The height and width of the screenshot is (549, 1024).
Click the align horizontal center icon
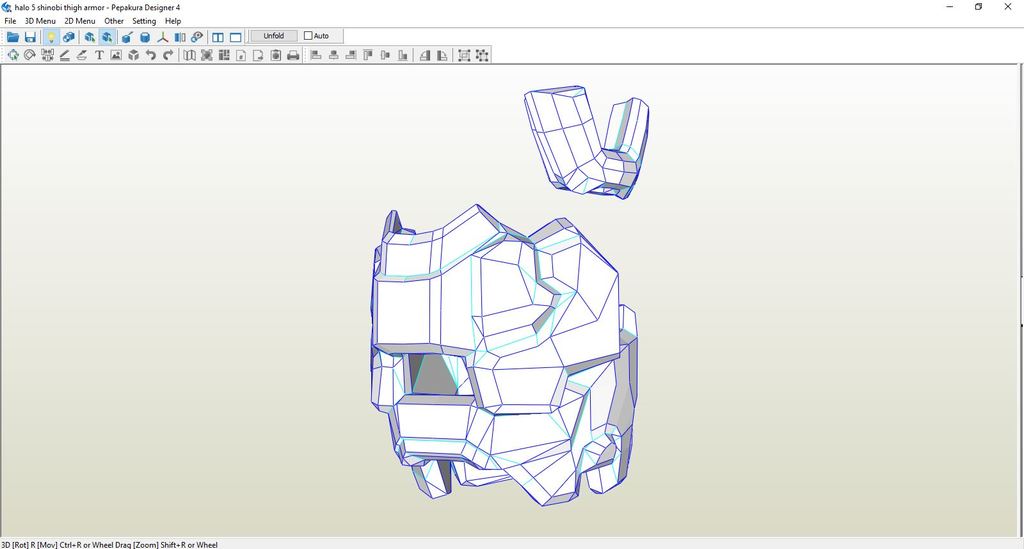(x=333, y=55)
